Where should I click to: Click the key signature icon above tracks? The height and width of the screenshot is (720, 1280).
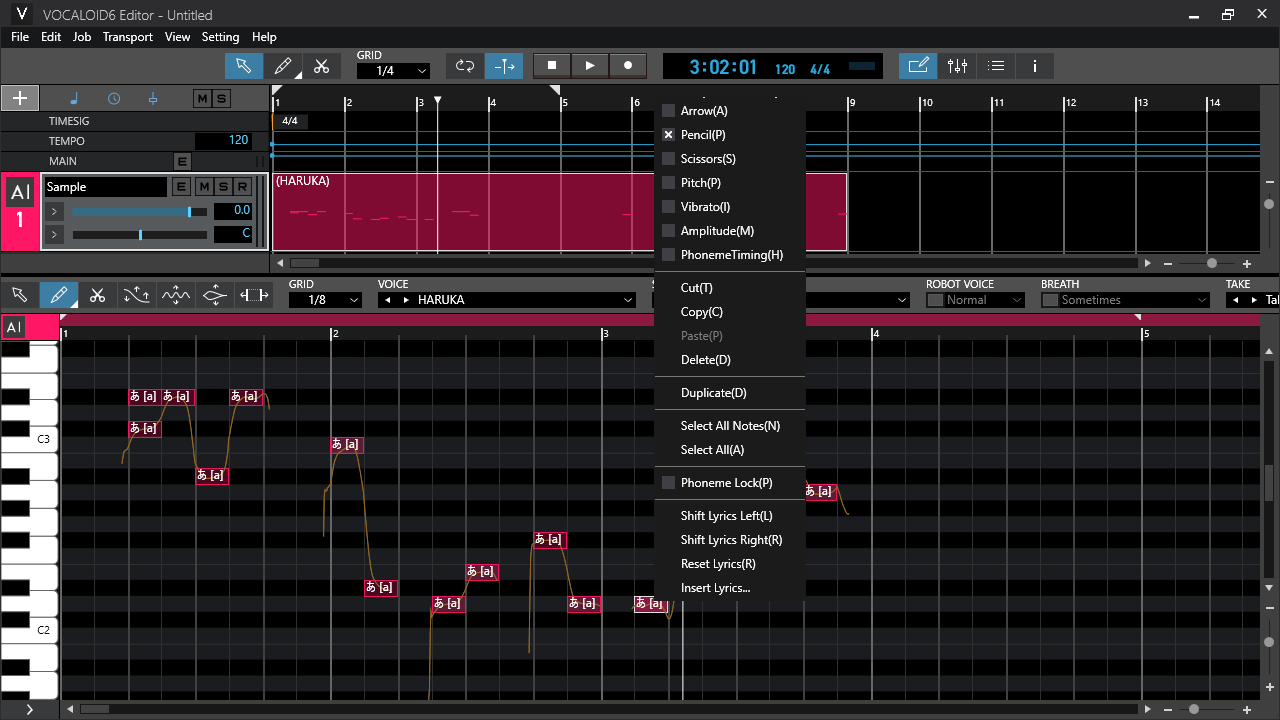pos(153,98)
